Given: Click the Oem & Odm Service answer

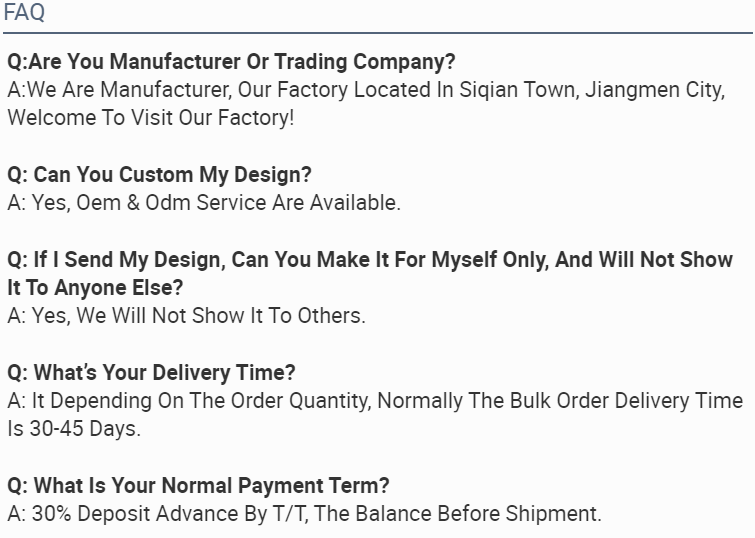Looking at the screenshot, I should (204, 202).
